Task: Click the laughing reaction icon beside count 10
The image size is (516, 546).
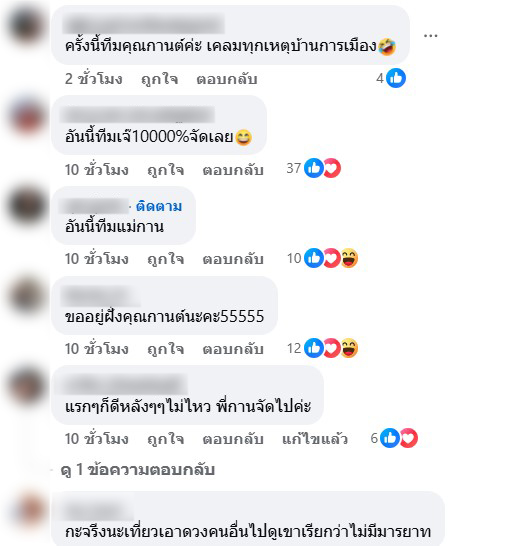Action: [x=349, y=258]
